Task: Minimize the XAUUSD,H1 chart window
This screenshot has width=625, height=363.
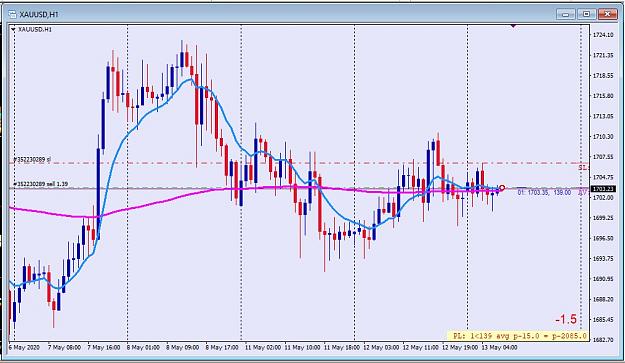Action: point(566,14)
